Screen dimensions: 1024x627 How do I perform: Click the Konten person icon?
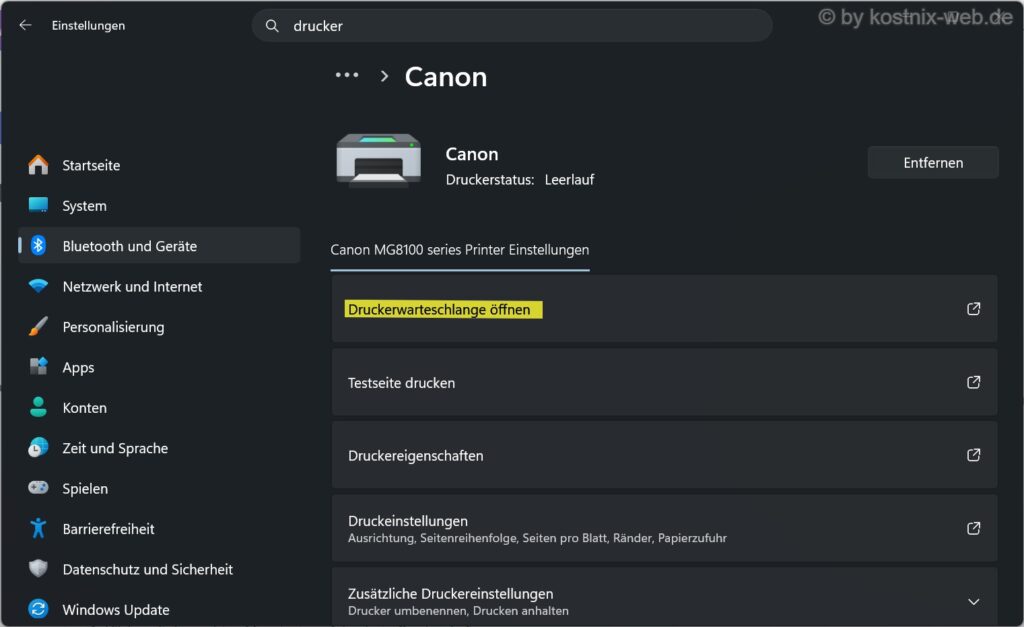[x=39, y=407]
